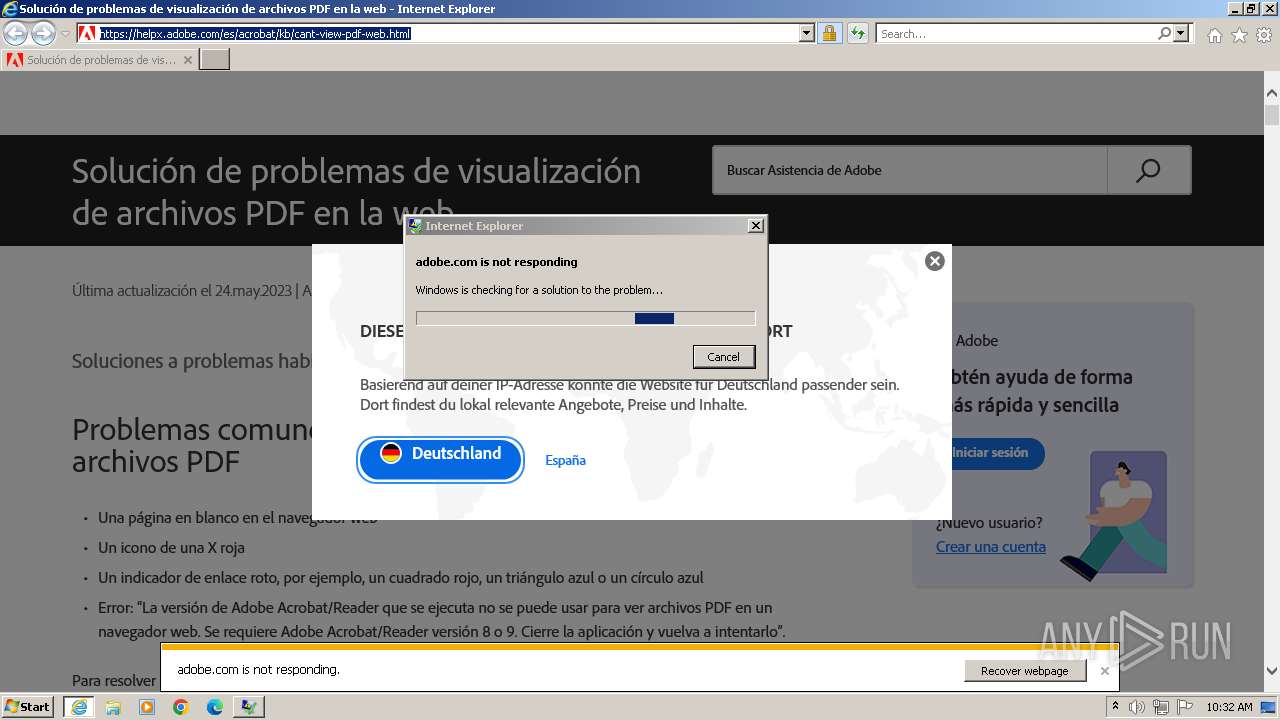Open the search provider dropdown arrow

pos(1182,33)
